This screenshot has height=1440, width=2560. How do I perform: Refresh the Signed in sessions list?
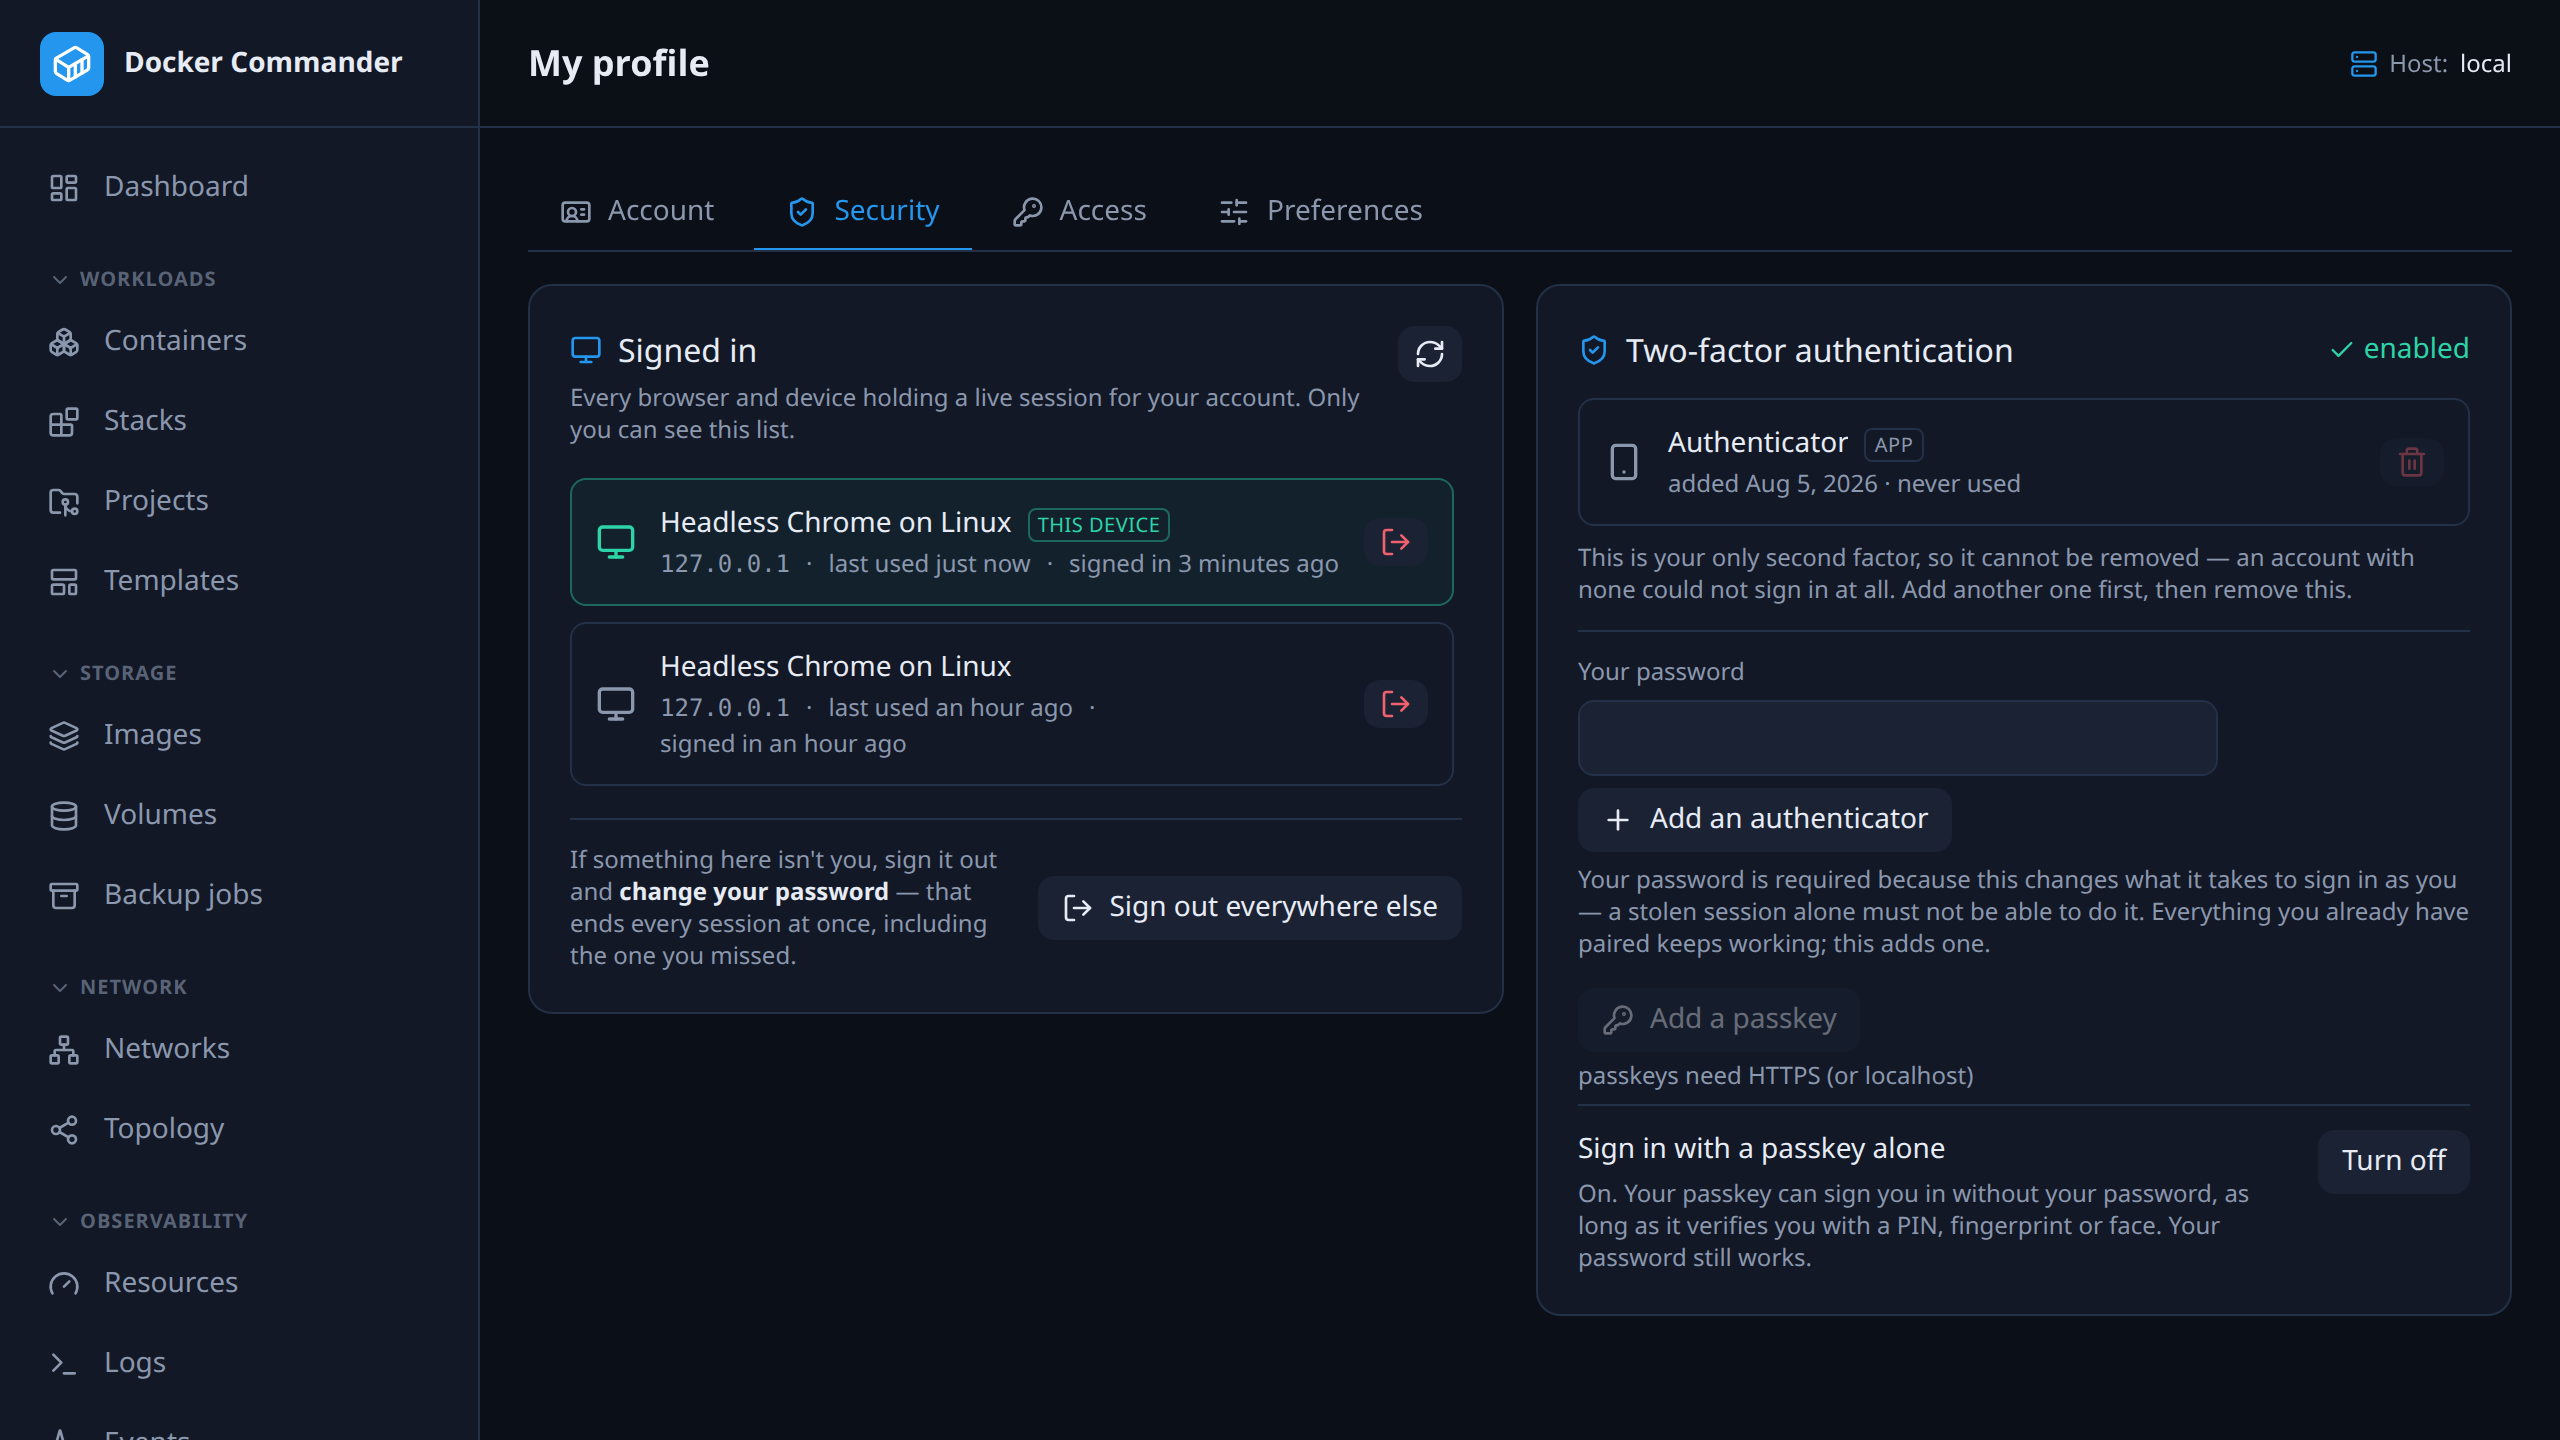tap(1429, 354)
